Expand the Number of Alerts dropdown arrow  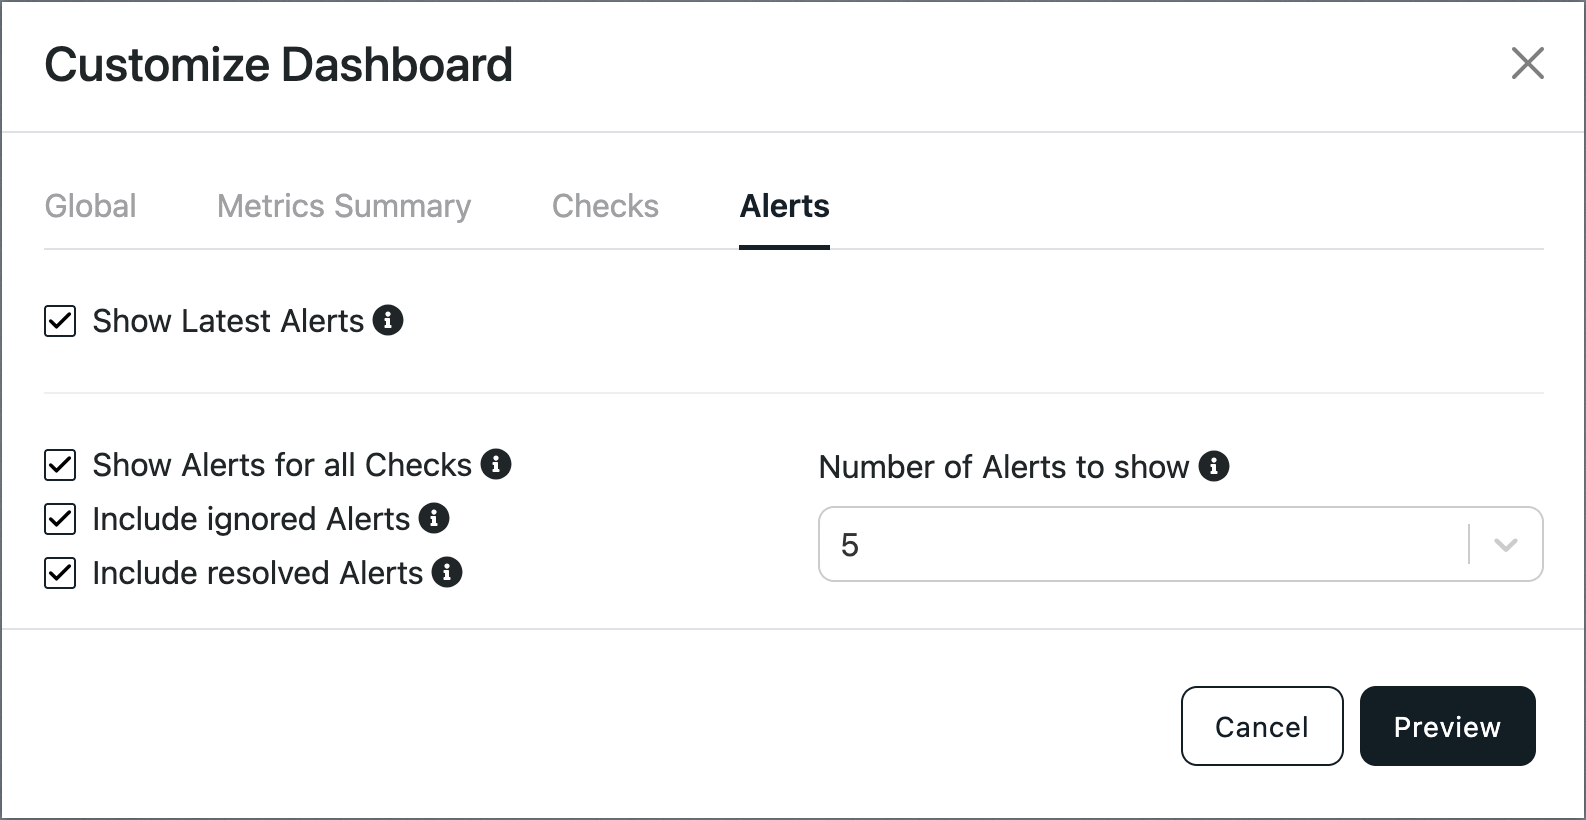point(1506,545)
